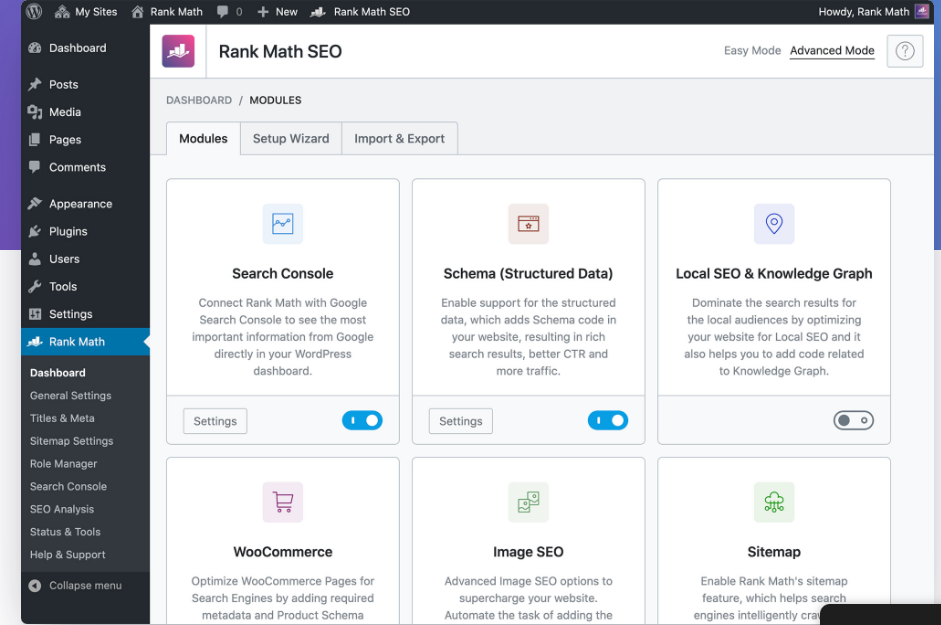
Task: Click the Schema structured data icon
Action: (528, 224)
